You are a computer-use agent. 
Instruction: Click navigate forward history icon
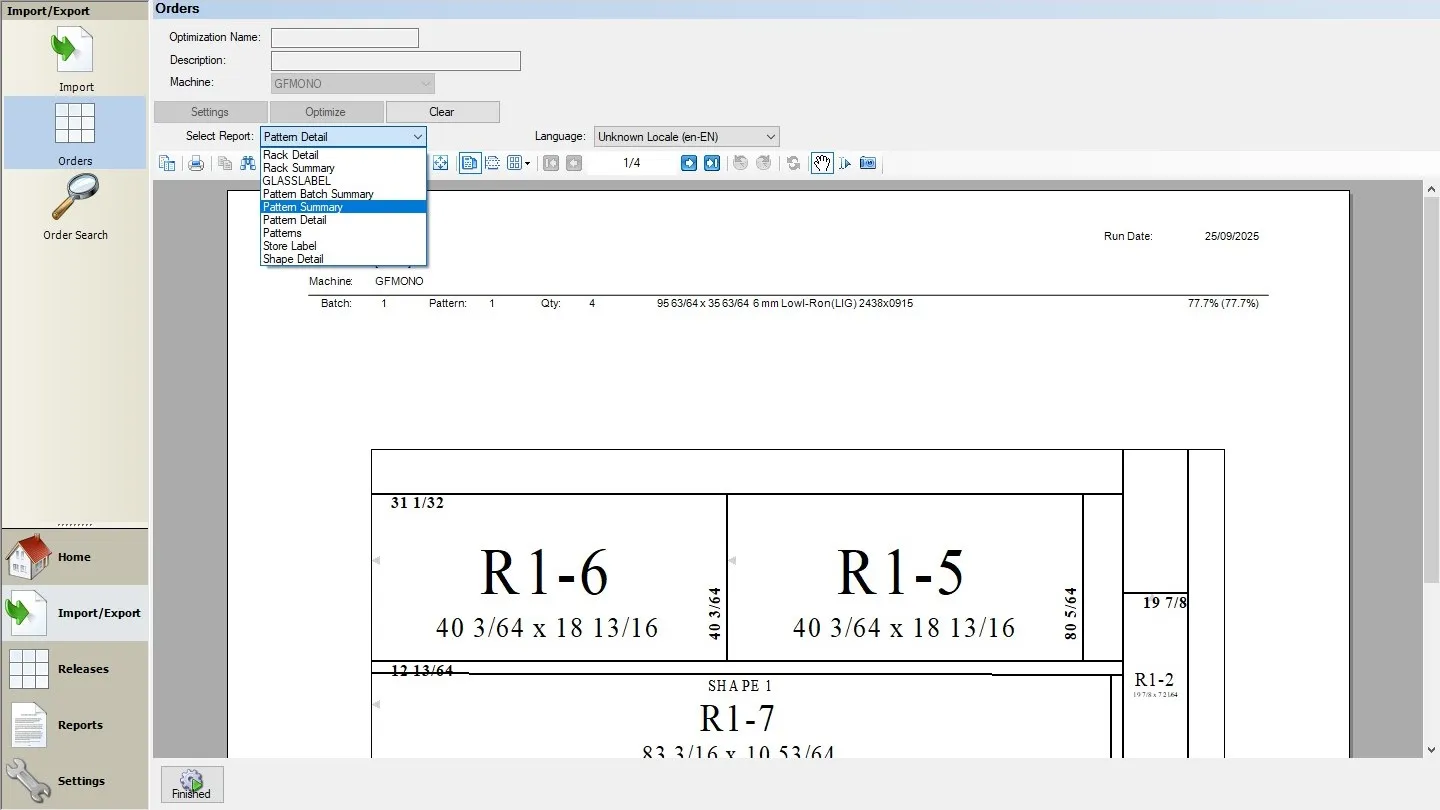(x=764, y=163)
